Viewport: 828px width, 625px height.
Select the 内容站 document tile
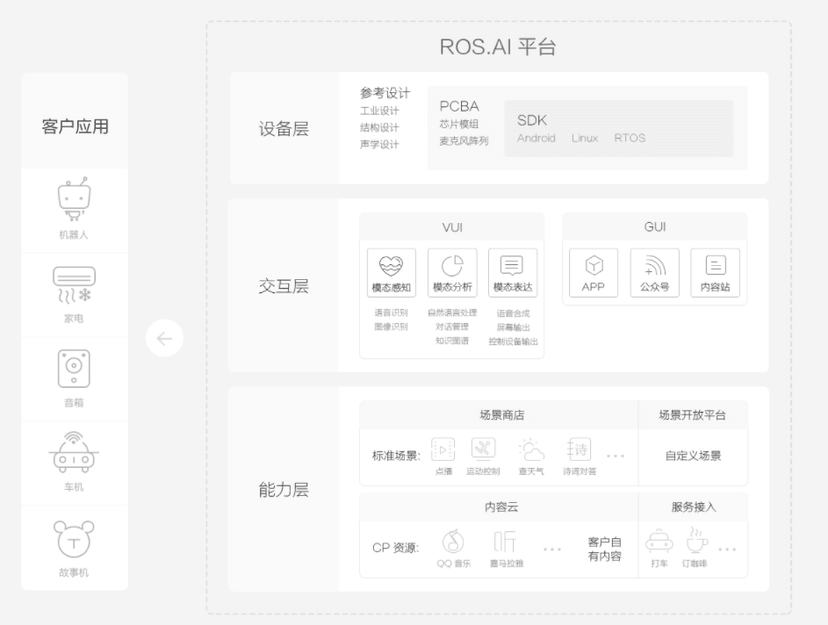click(716, 273)
